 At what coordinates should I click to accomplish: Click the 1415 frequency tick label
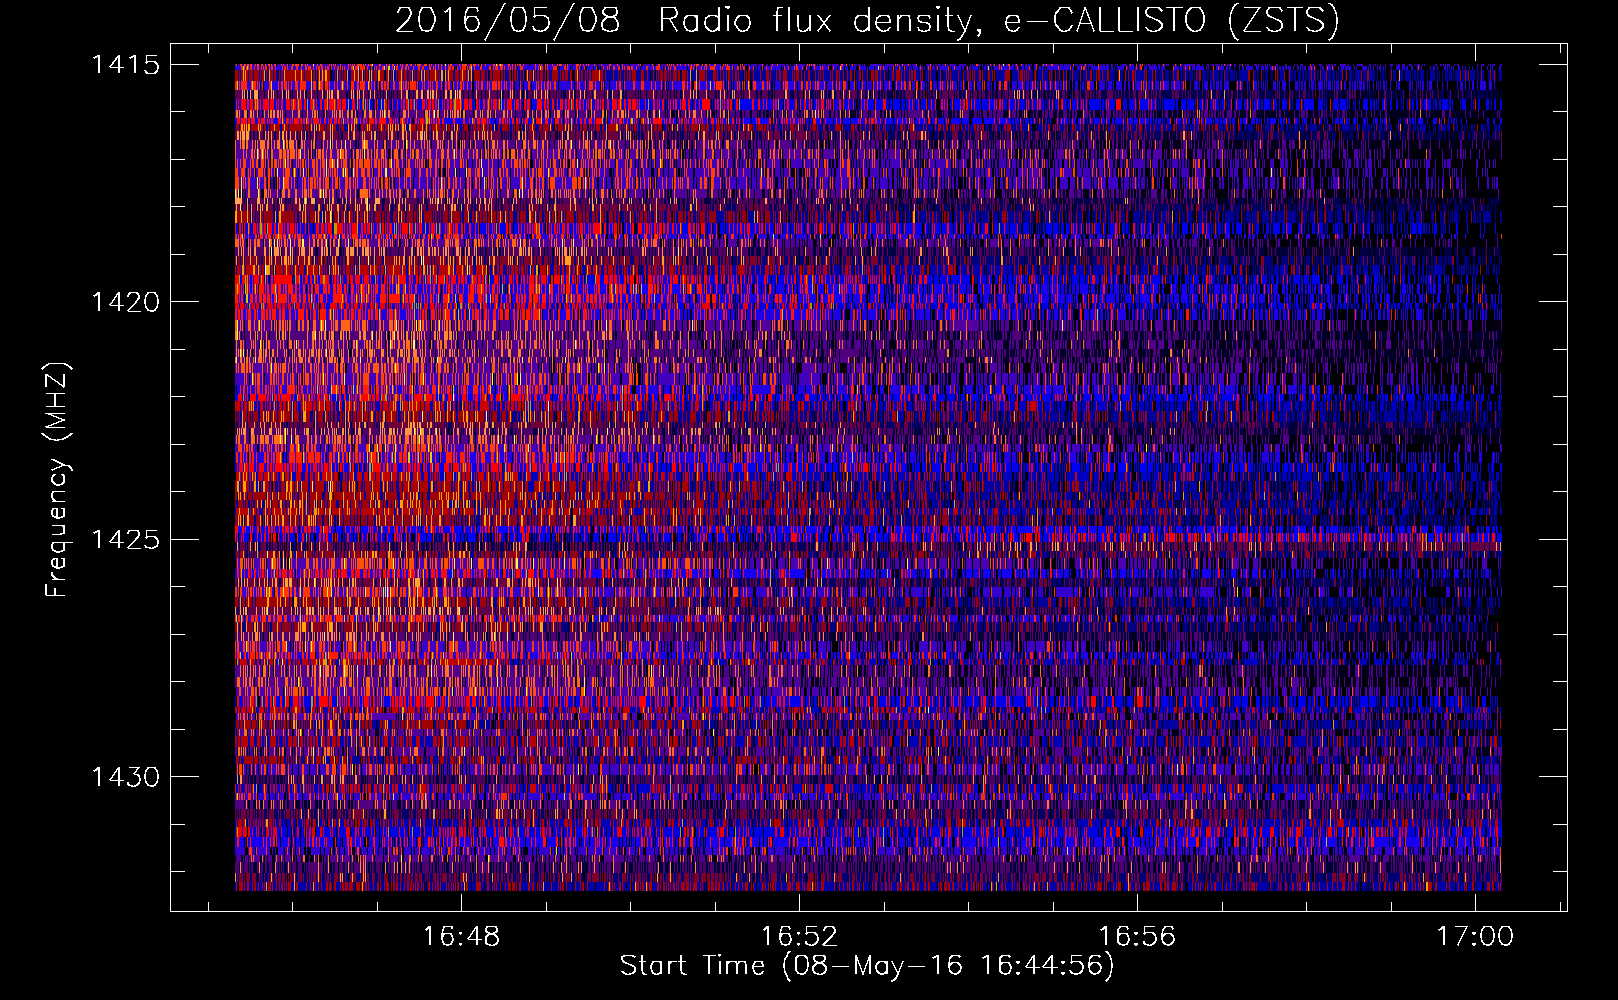click(x=125, y=65)
